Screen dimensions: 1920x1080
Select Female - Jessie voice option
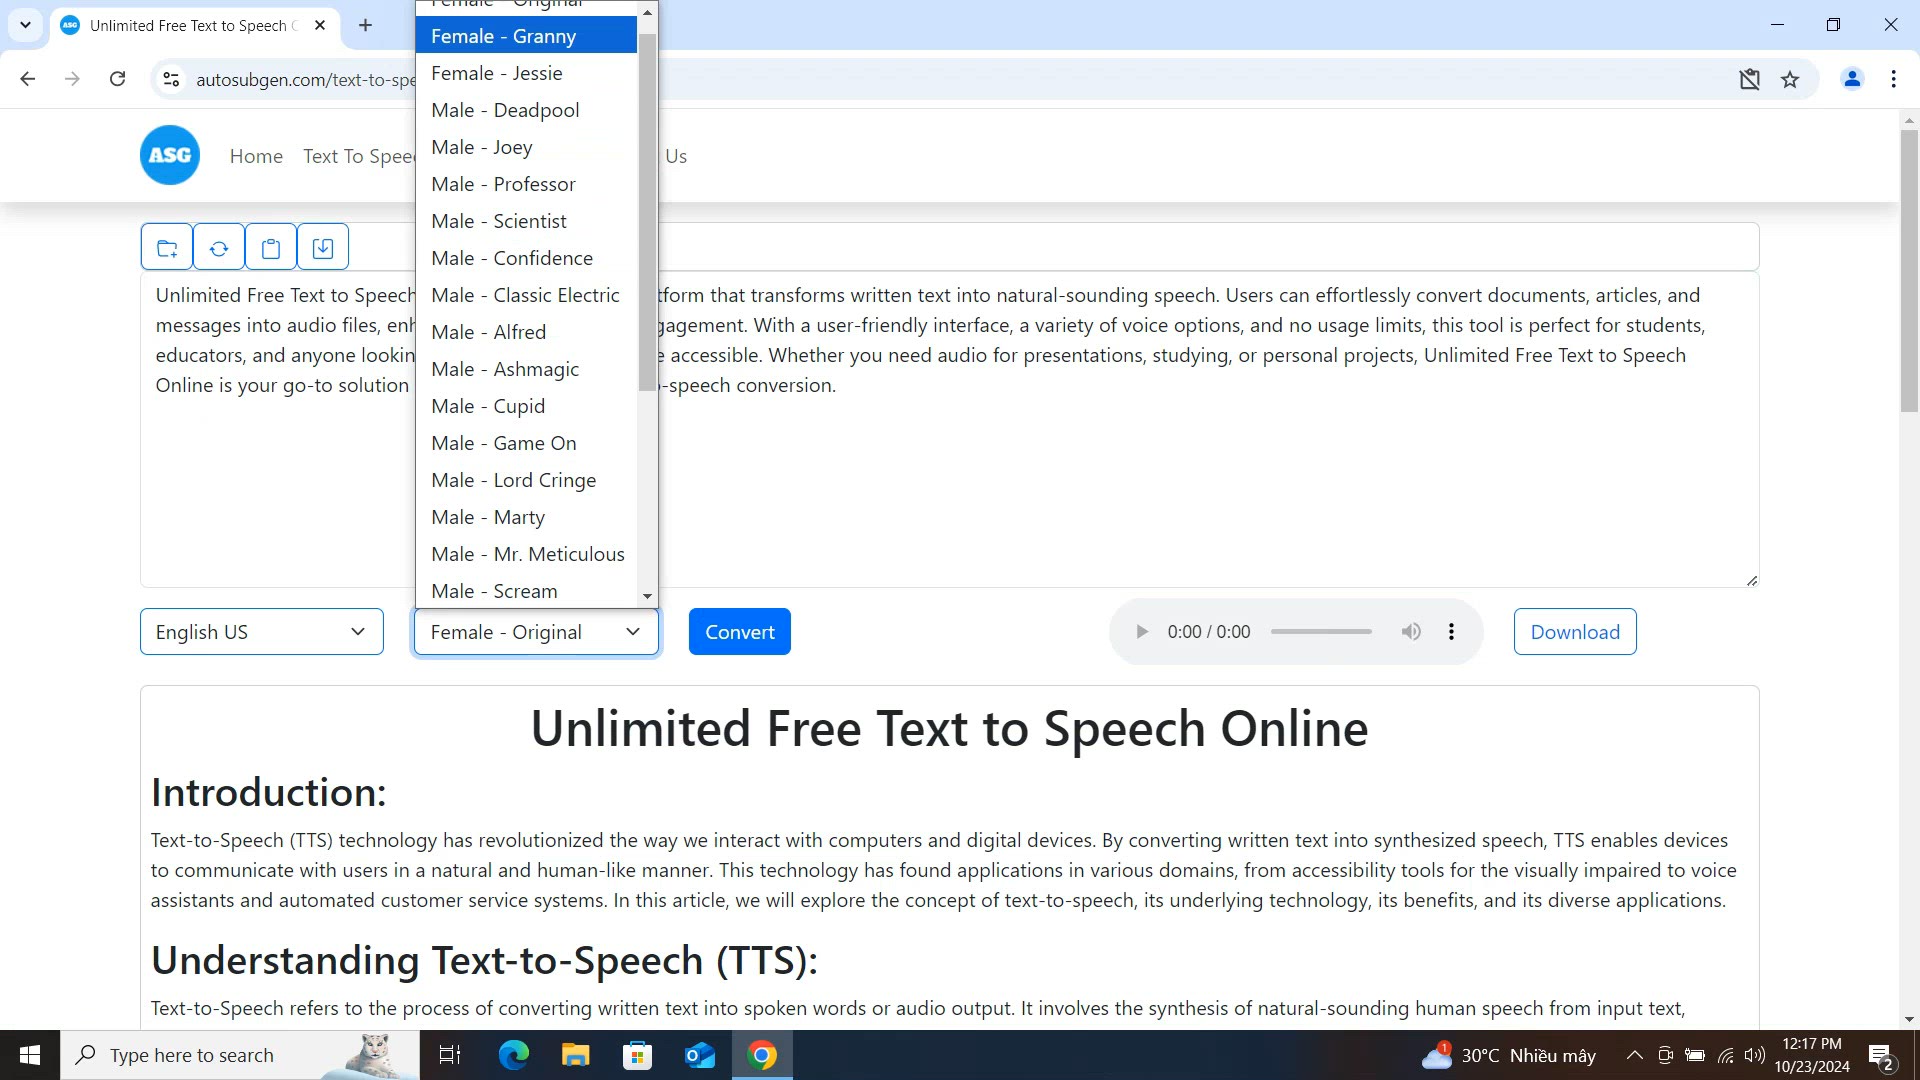(526, 73)
